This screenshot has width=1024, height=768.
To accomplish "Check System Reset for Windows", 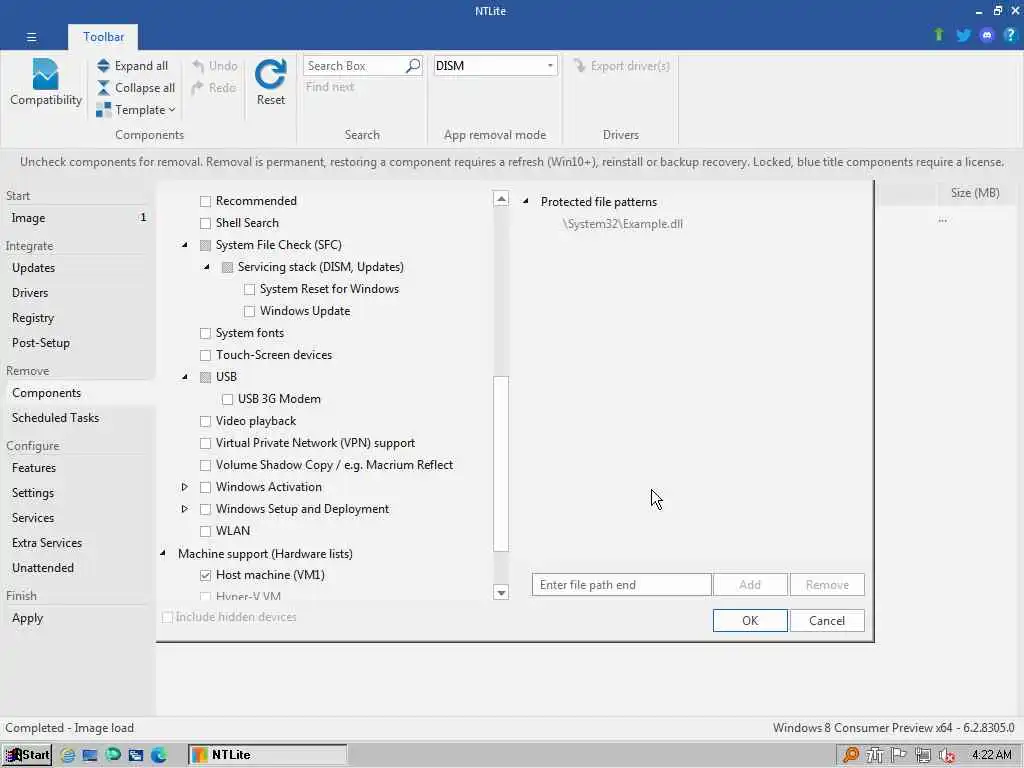I will coord(249,289).
